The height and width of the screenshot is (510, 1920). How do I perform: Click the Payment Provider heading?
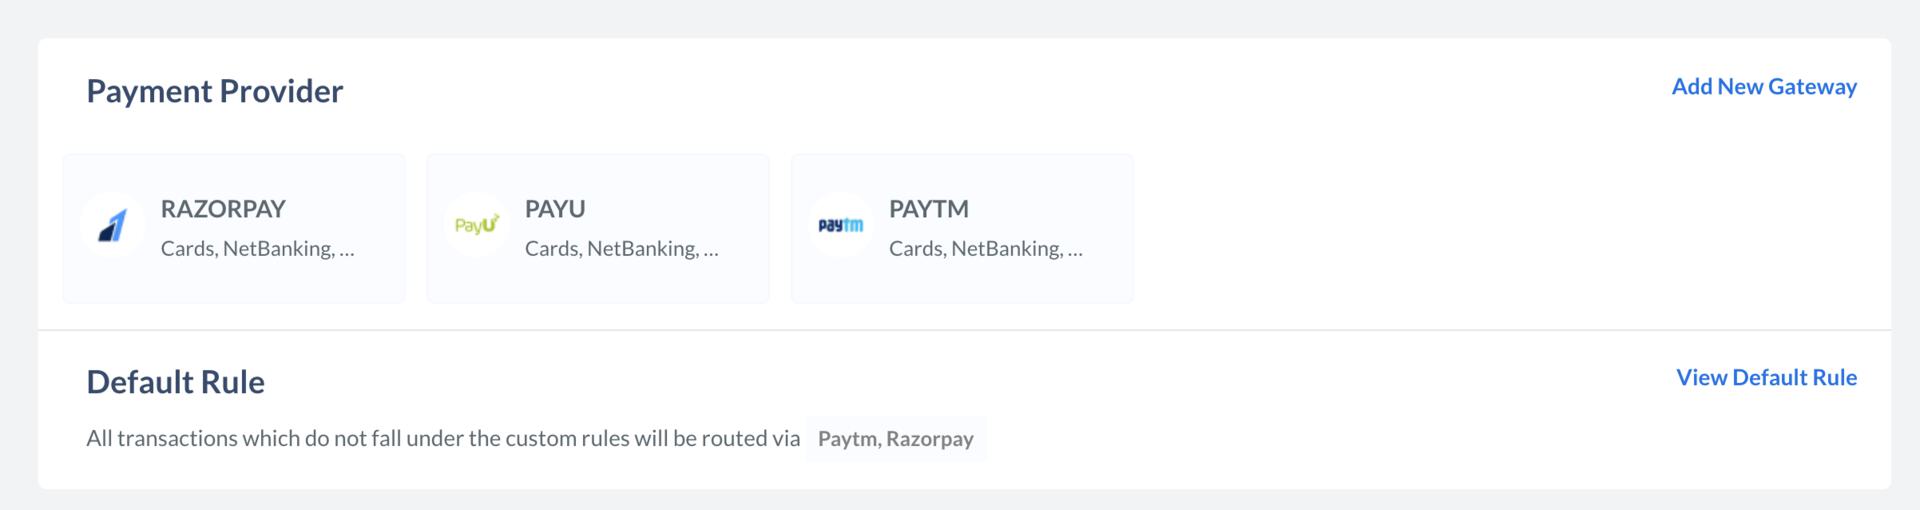(x=215, y=91)
